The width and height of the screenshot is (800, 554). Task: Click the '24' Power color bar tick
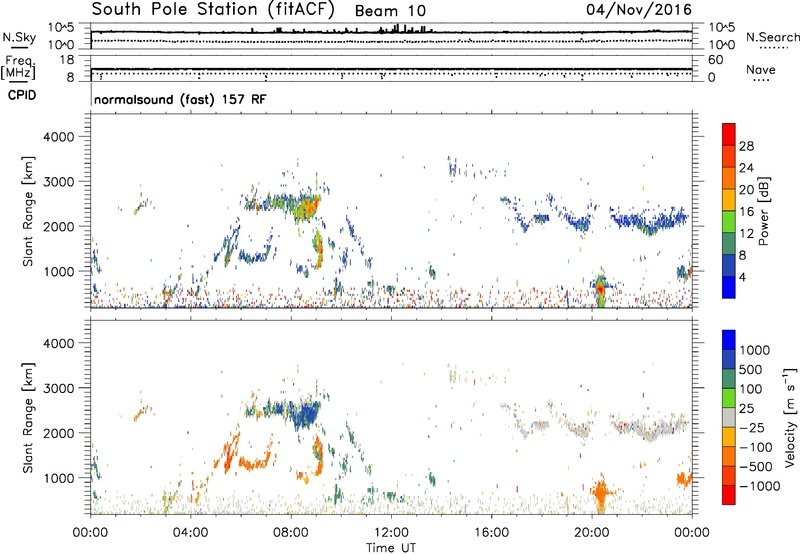(x=746, y=168)
